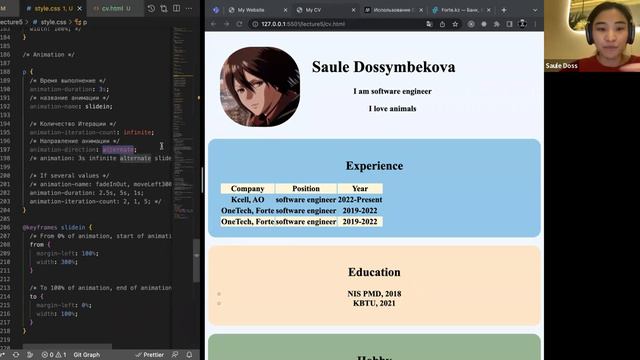Close the Использование browser tab
The width and height of the screenshot is (640, 360).
pos(421,10)
